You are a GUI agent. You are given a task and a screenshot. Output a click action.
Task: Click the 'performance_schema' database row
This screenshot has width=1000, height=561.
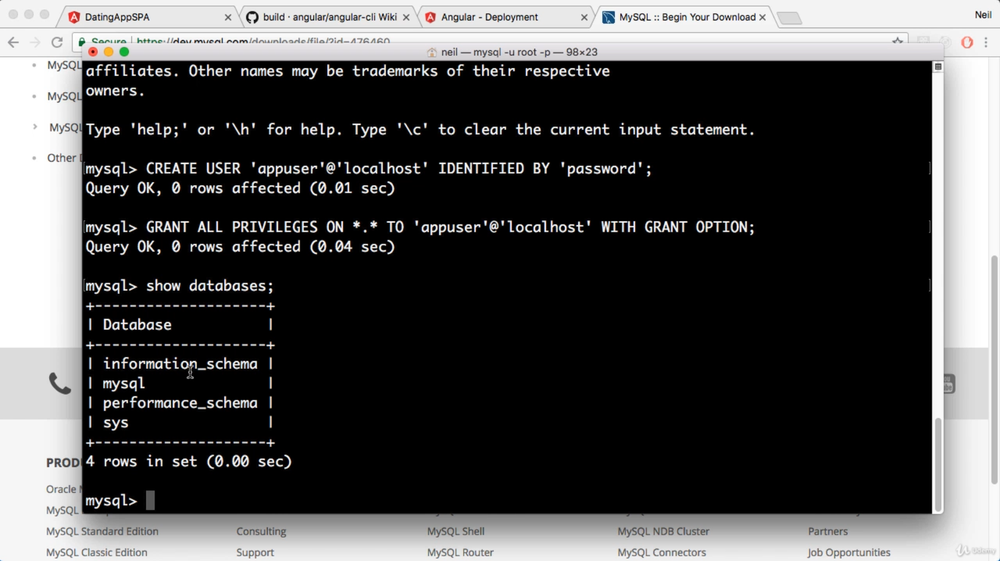[x=180, y=403]
